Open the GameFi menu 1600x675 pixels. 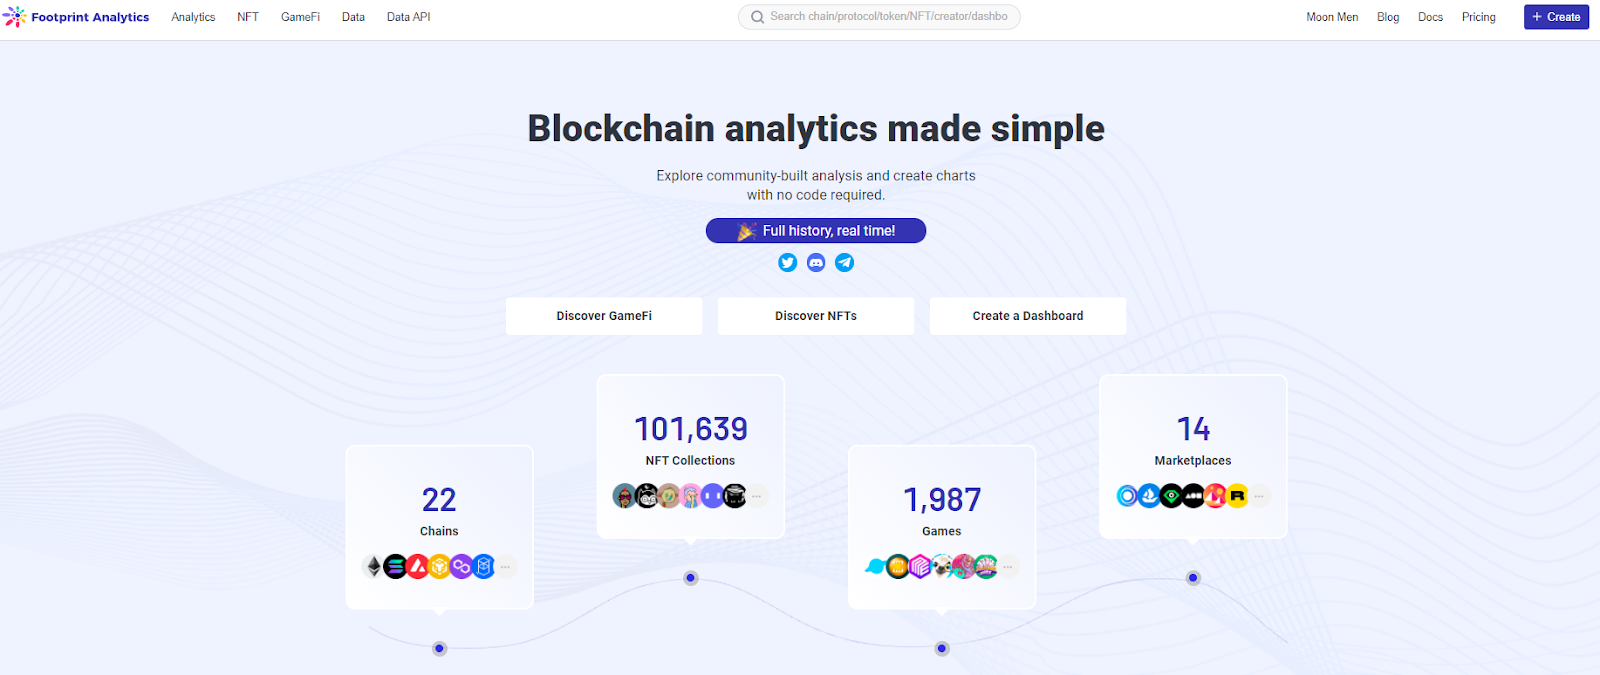coord(300,17)
